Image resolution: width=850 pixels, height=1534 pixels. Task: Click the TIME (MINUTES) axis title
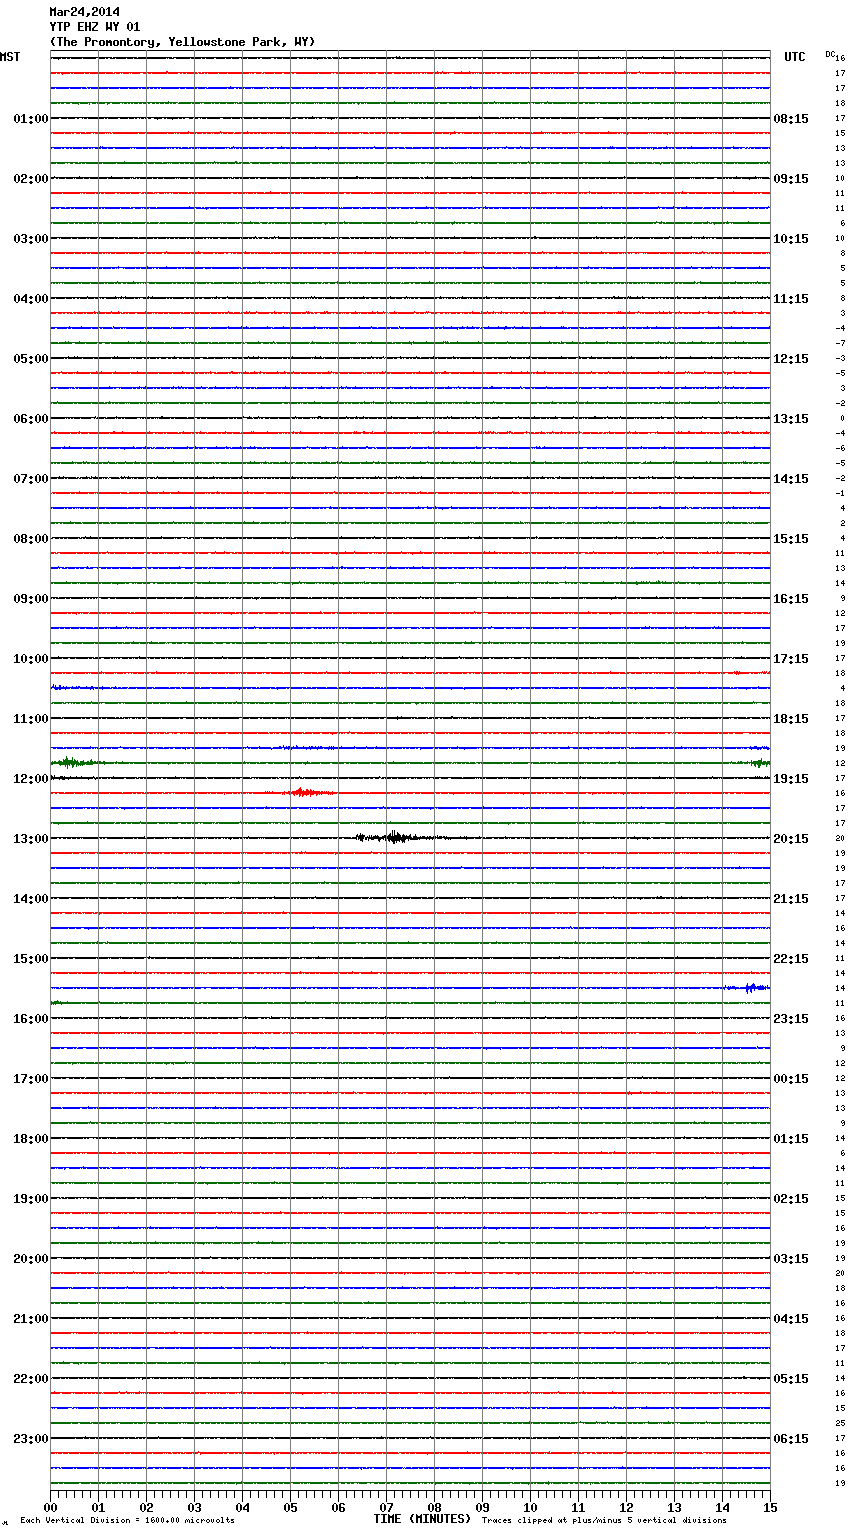[x=422, y=1519]
